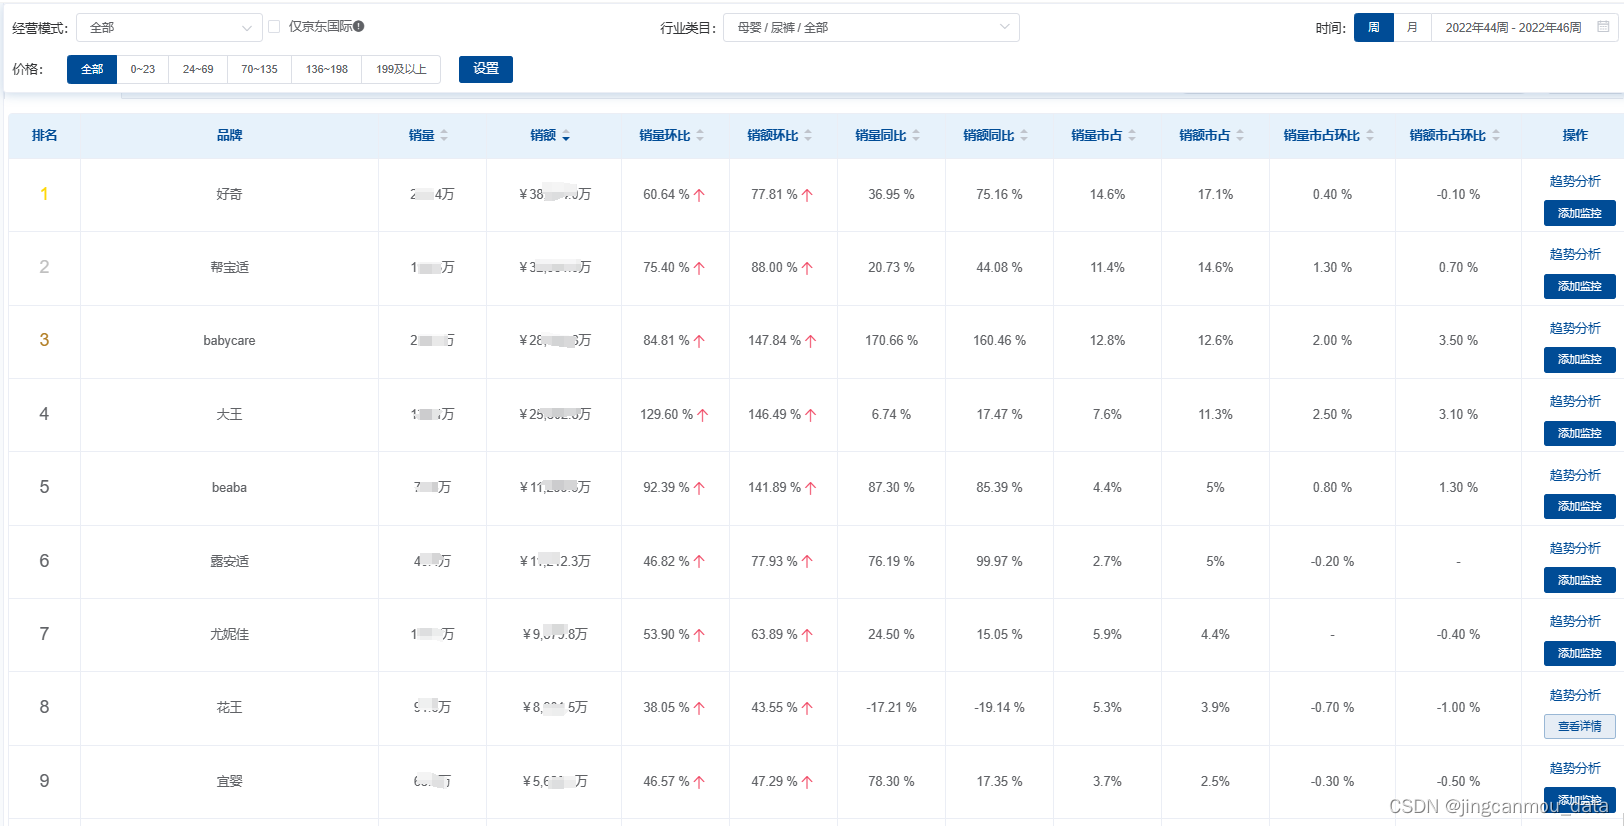Click the info icon beside 仅京东国际
This screenshot has width=1624, height=826.
(x=359, y=26)
